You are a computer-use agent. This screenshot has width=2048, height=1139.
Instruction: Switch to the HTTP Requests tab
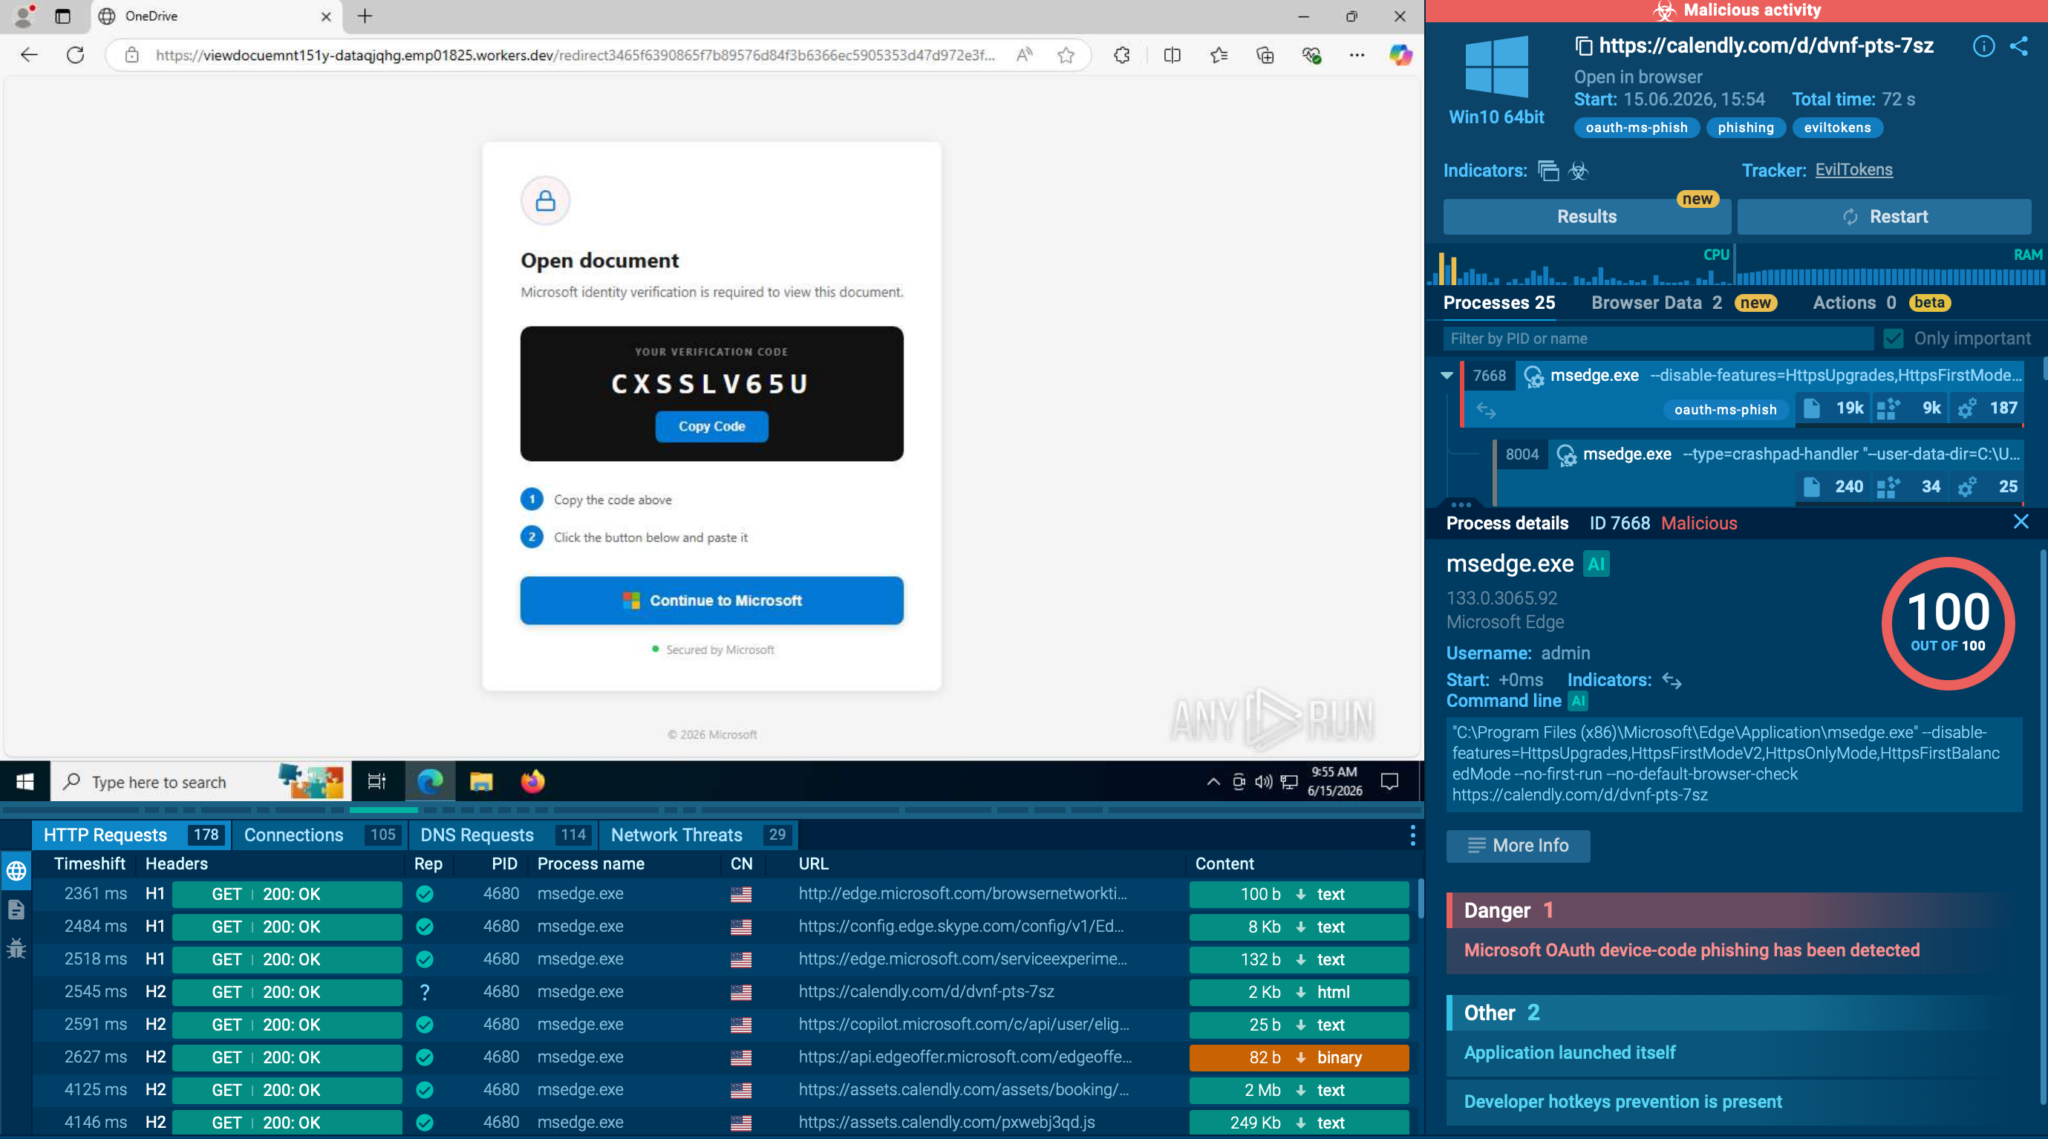coord(131,835)
